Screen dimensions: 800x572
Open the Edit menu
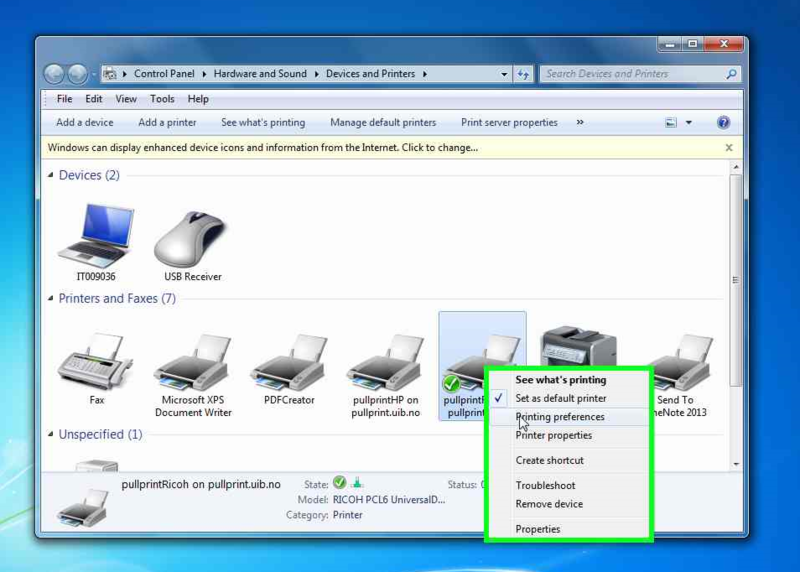click(93, 99)
